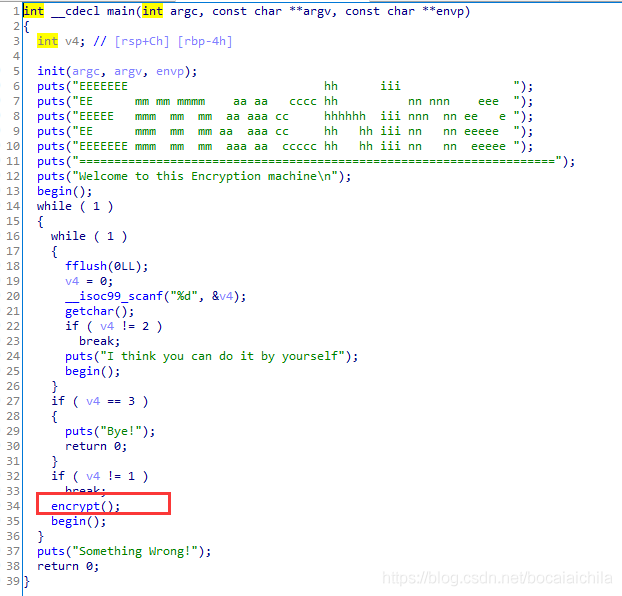Click the begin() call on line 13
The height and width of the screenshot is (596, 622).
(65, 191)
